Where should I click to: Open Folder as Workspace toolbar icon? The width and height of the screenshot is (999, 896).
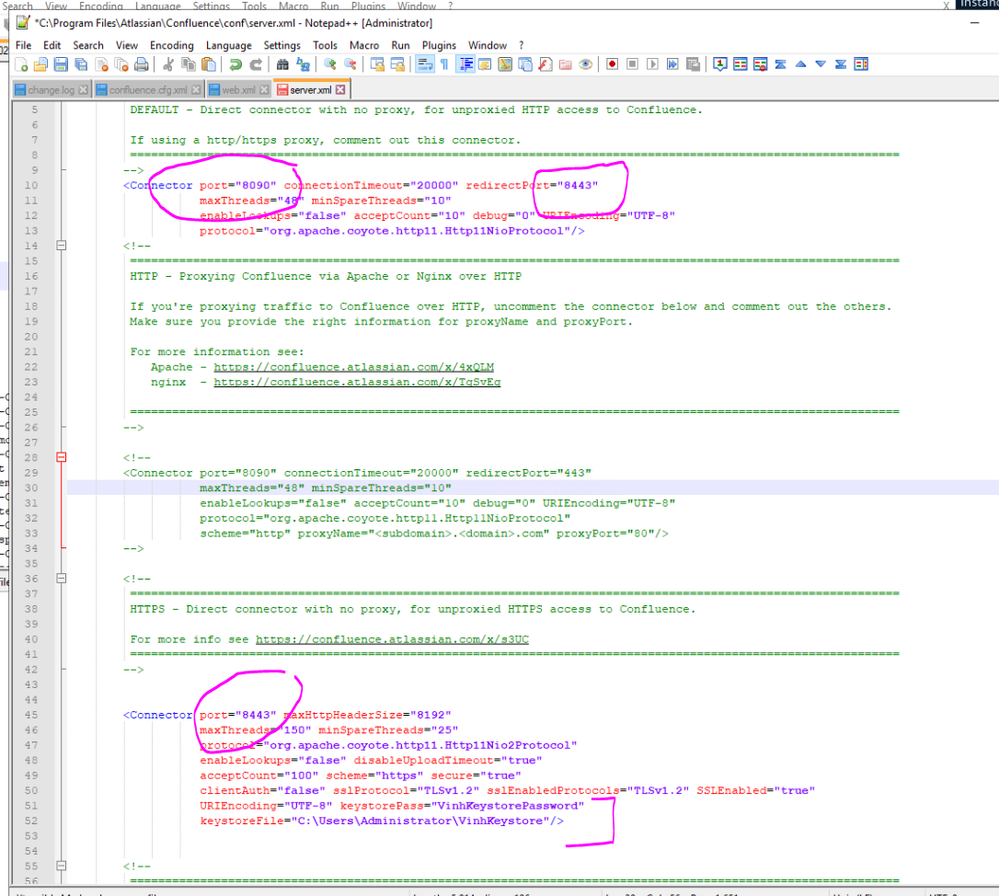[x=565, y=64]
